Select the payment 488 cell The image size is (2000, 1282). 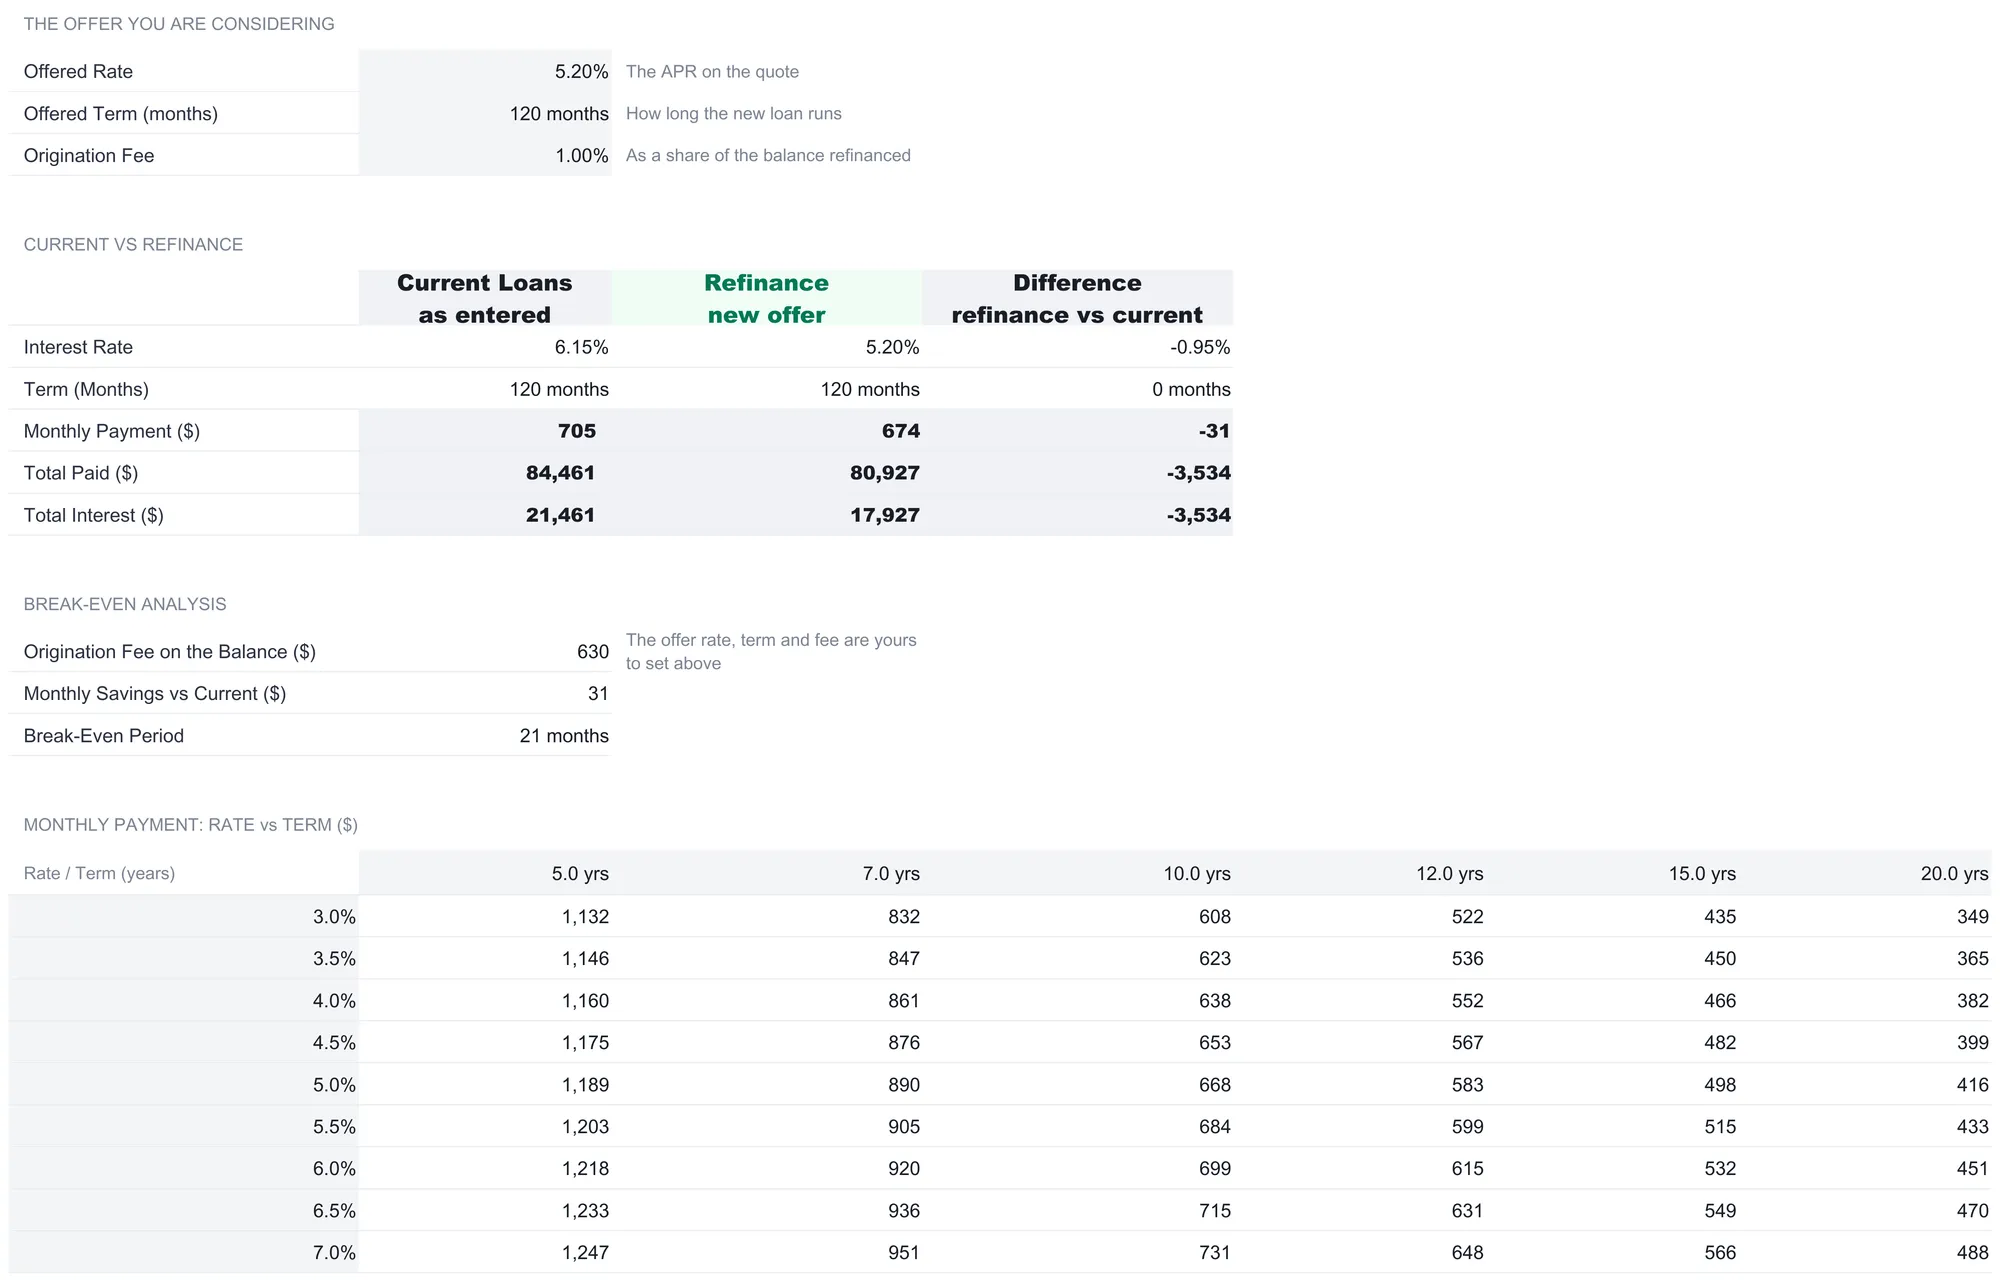1865,1252
